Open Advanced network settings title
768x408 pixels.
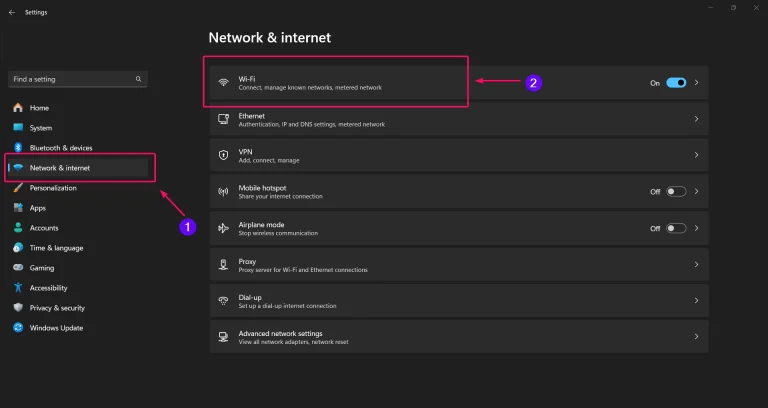click(x=280, y=334)
